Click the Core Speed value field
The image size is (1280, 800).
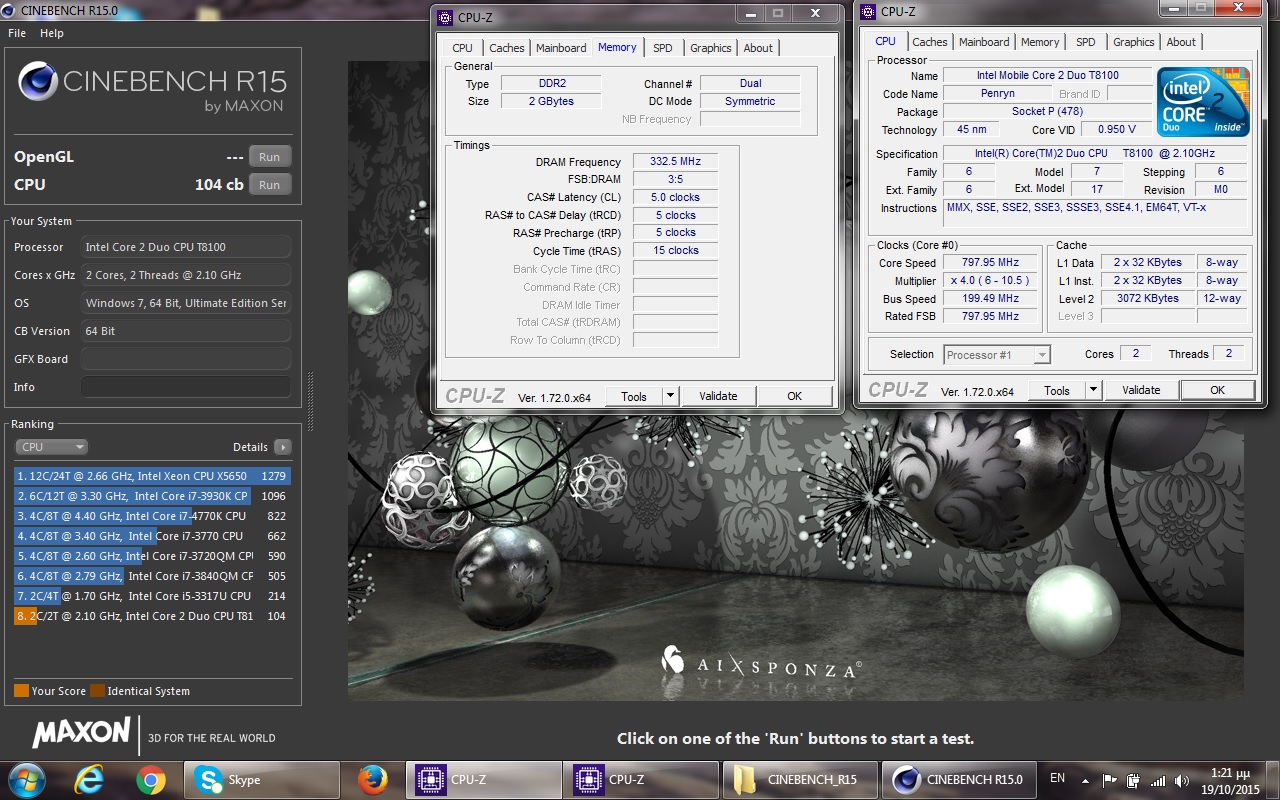(990, 263)
